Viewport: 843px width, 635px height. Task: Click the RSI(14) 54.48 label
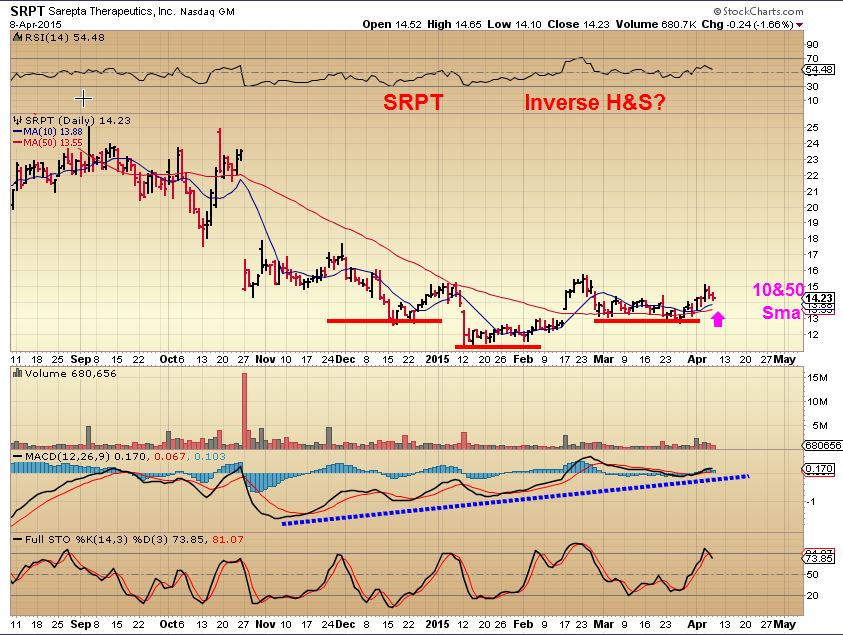click(65, 38)
